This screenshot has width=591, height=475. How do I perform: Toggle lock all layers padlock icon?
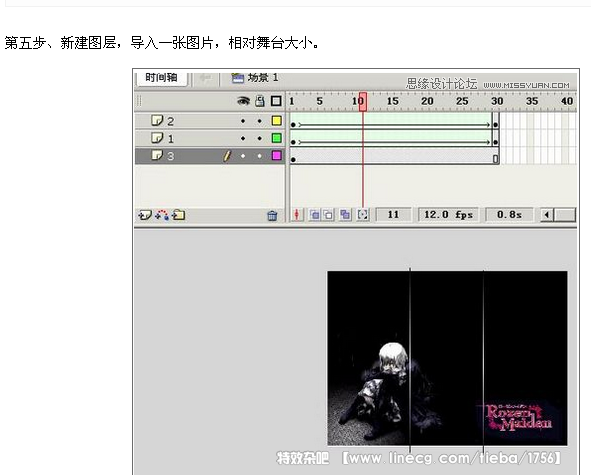260,101
